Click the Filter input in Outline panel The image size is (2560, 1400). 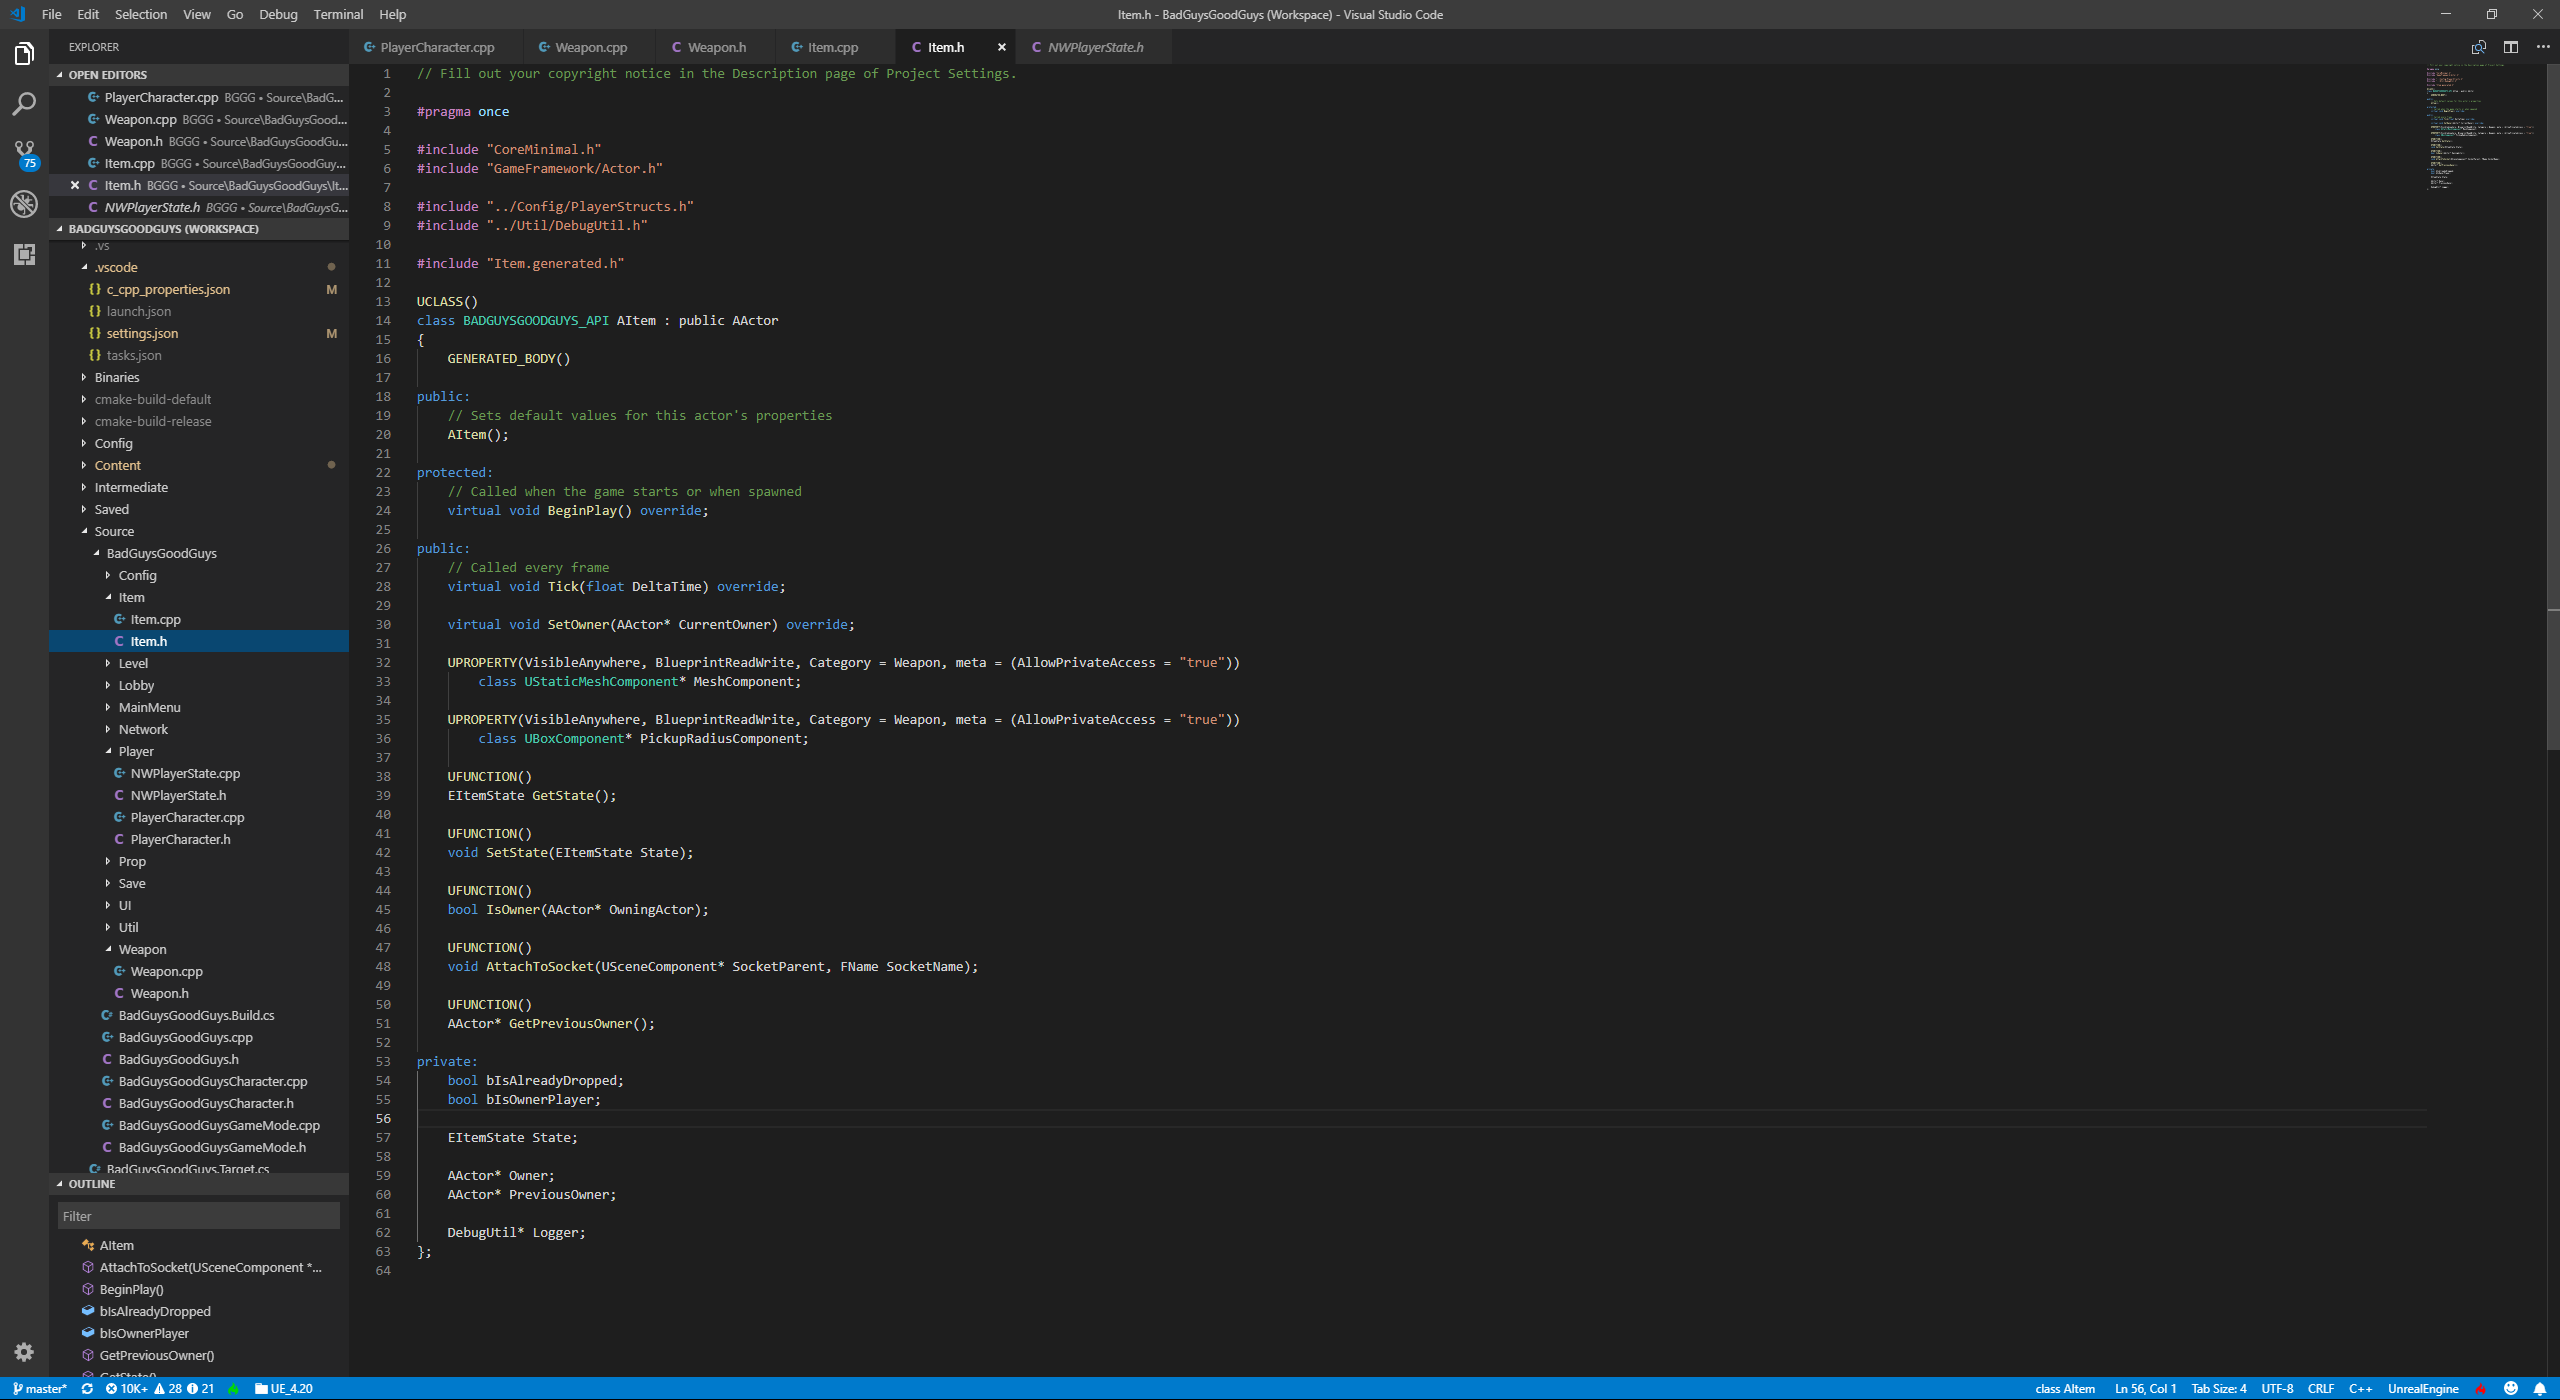click(195, 1216)
